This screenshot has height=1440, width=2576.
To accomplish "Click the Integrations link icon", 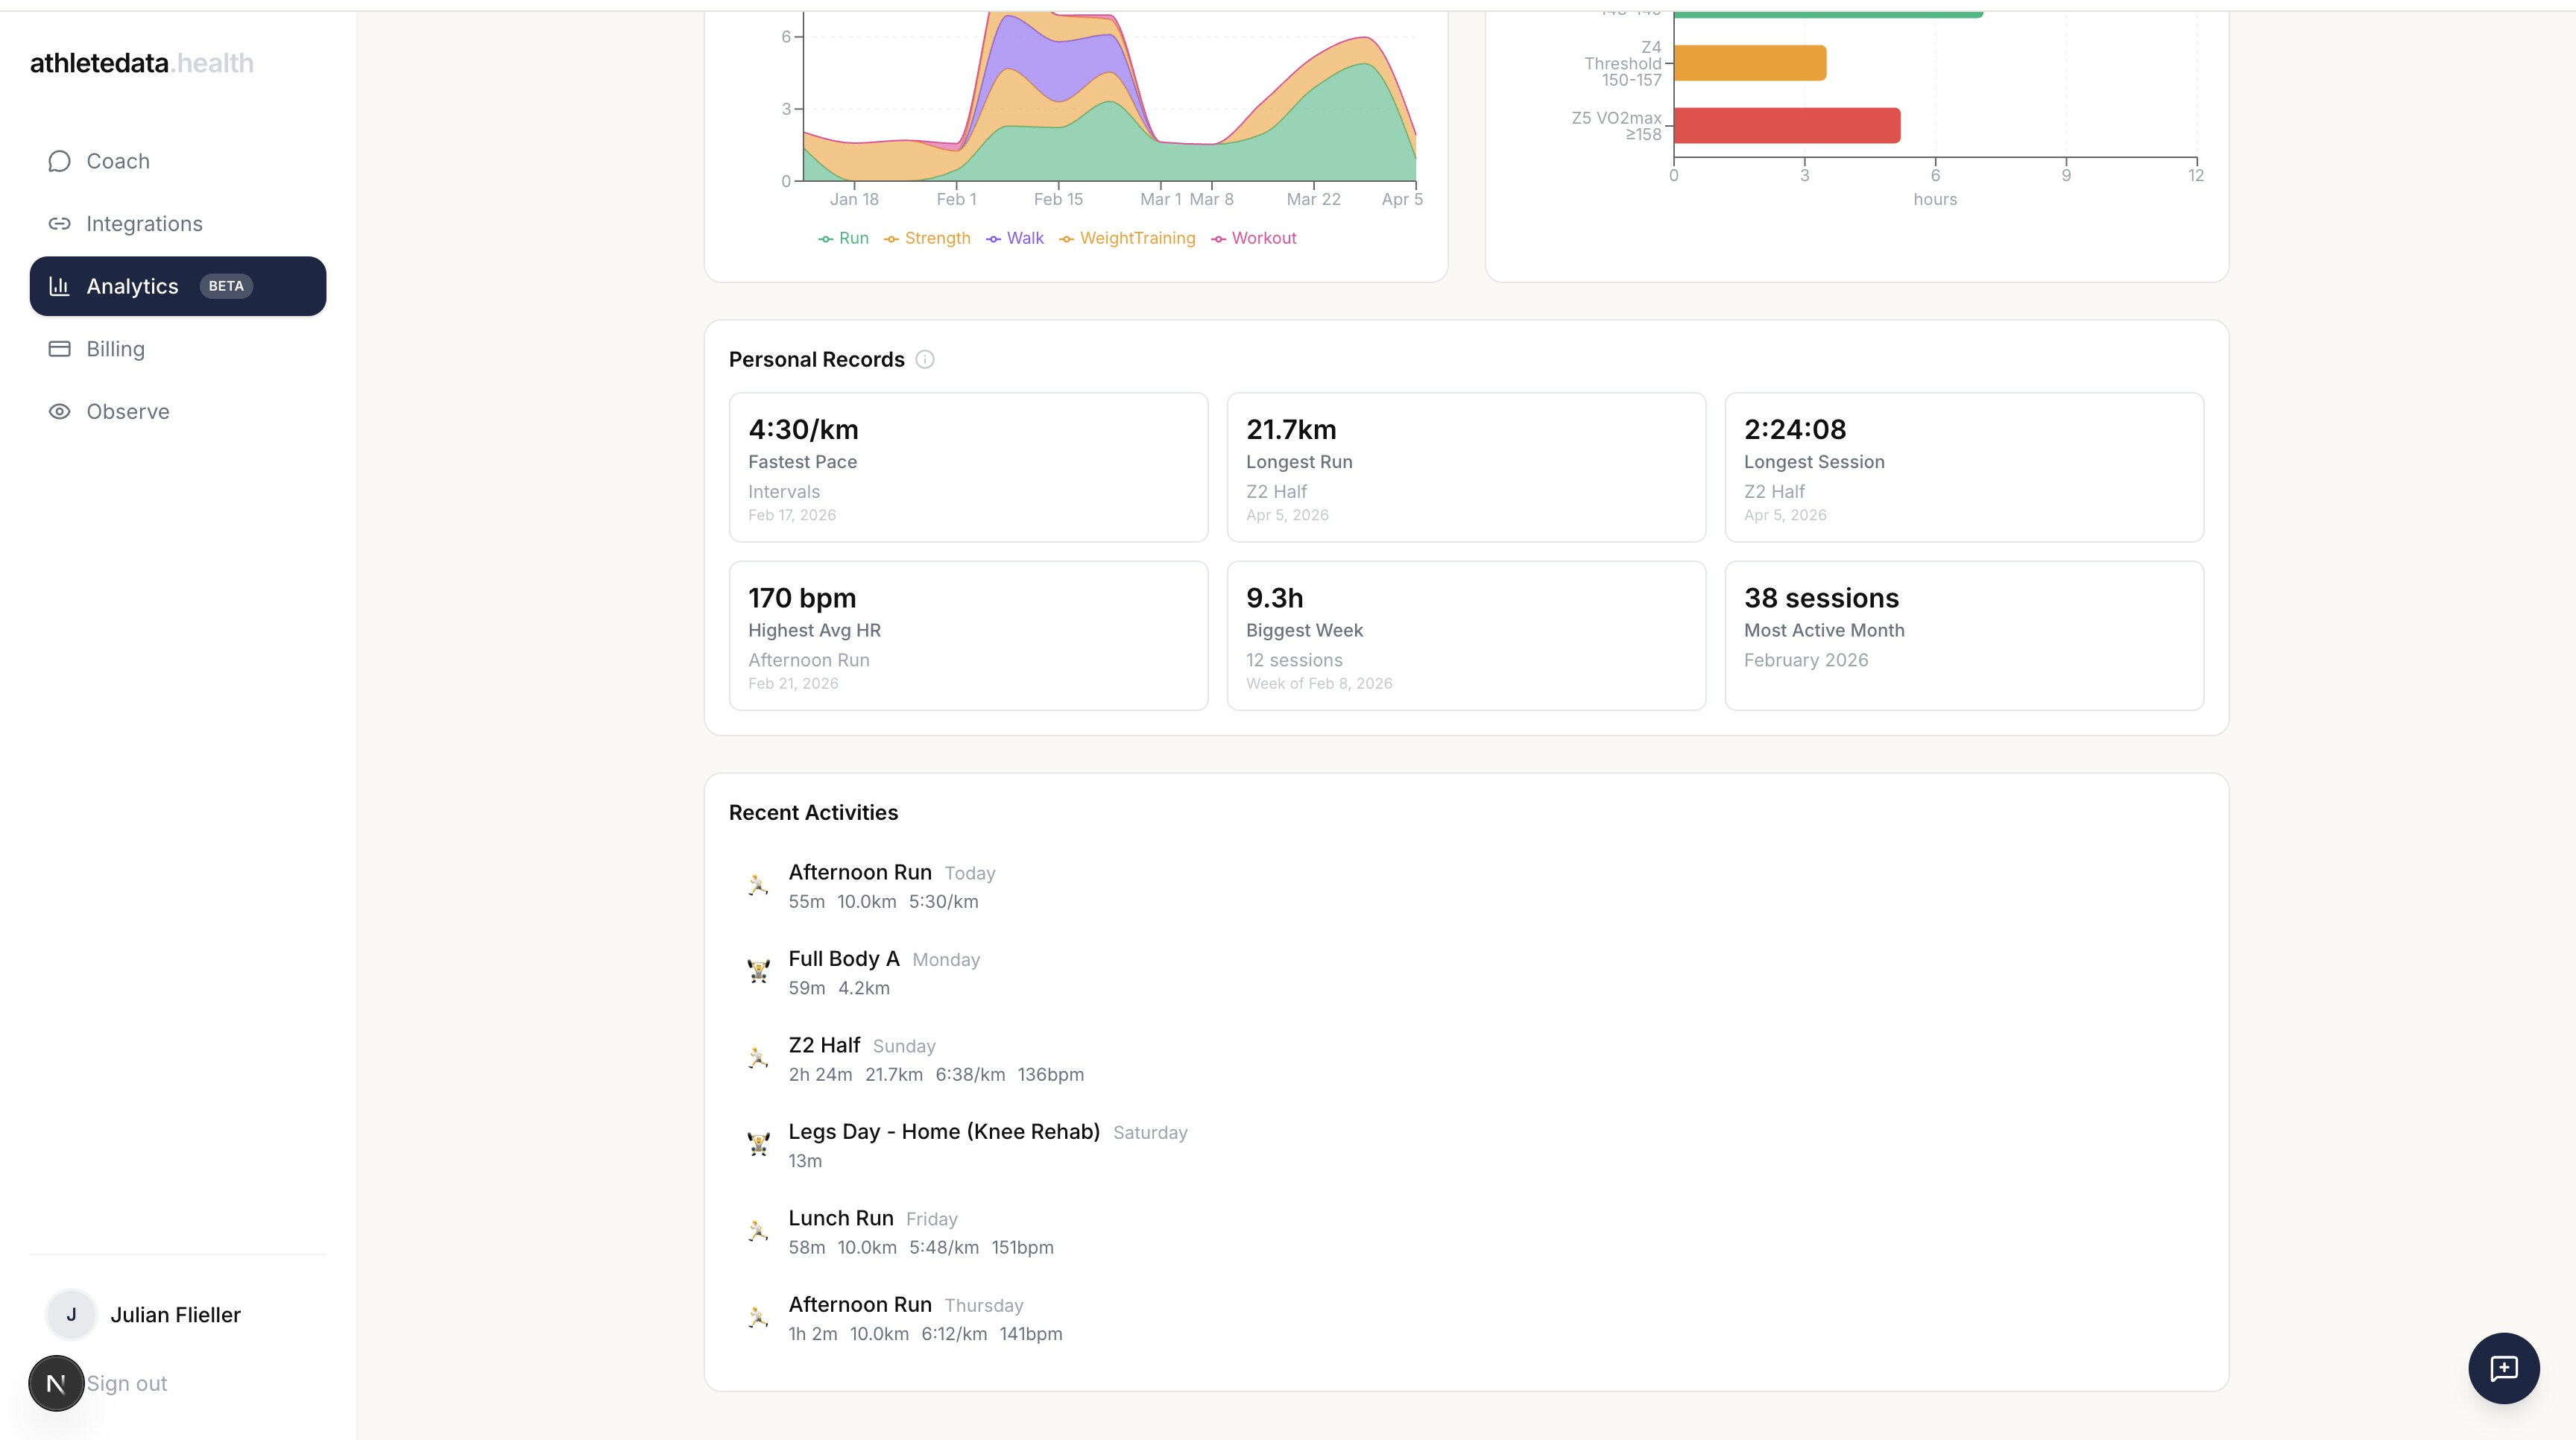I will tap(59, 224).
